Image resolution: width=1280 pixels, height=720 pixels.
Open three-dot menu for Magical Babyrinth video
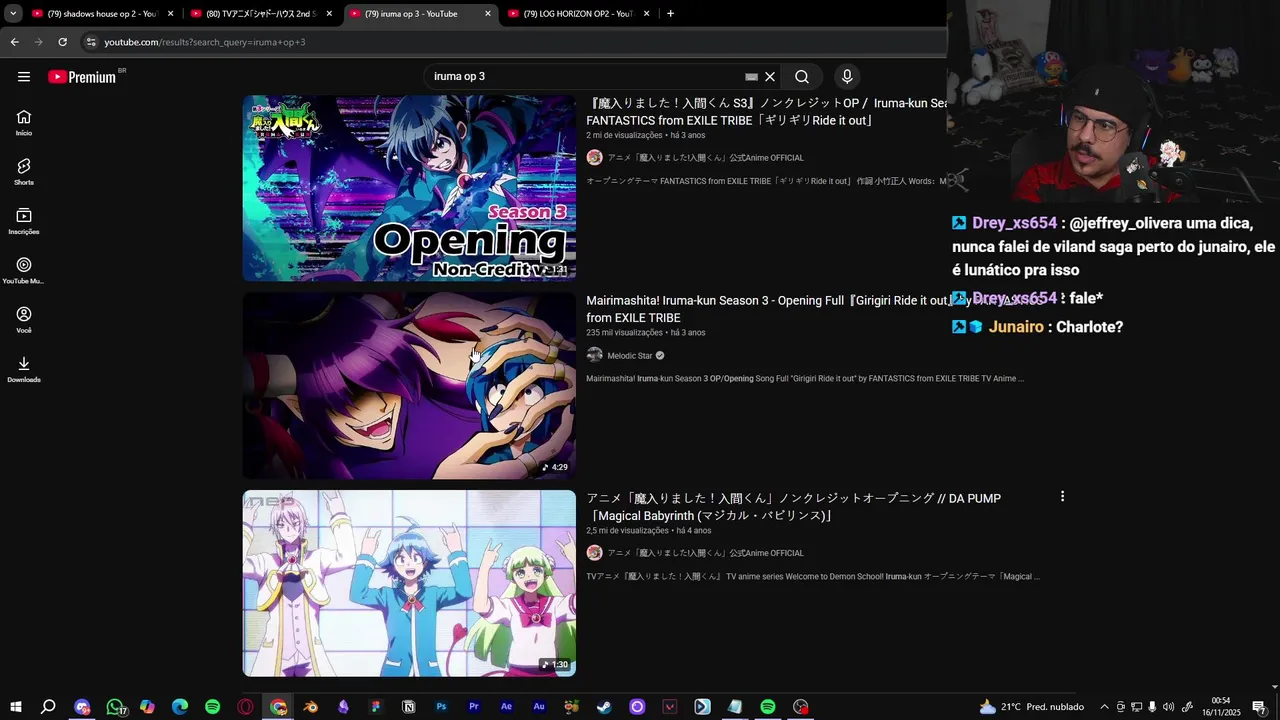(x=1062, y=496)
